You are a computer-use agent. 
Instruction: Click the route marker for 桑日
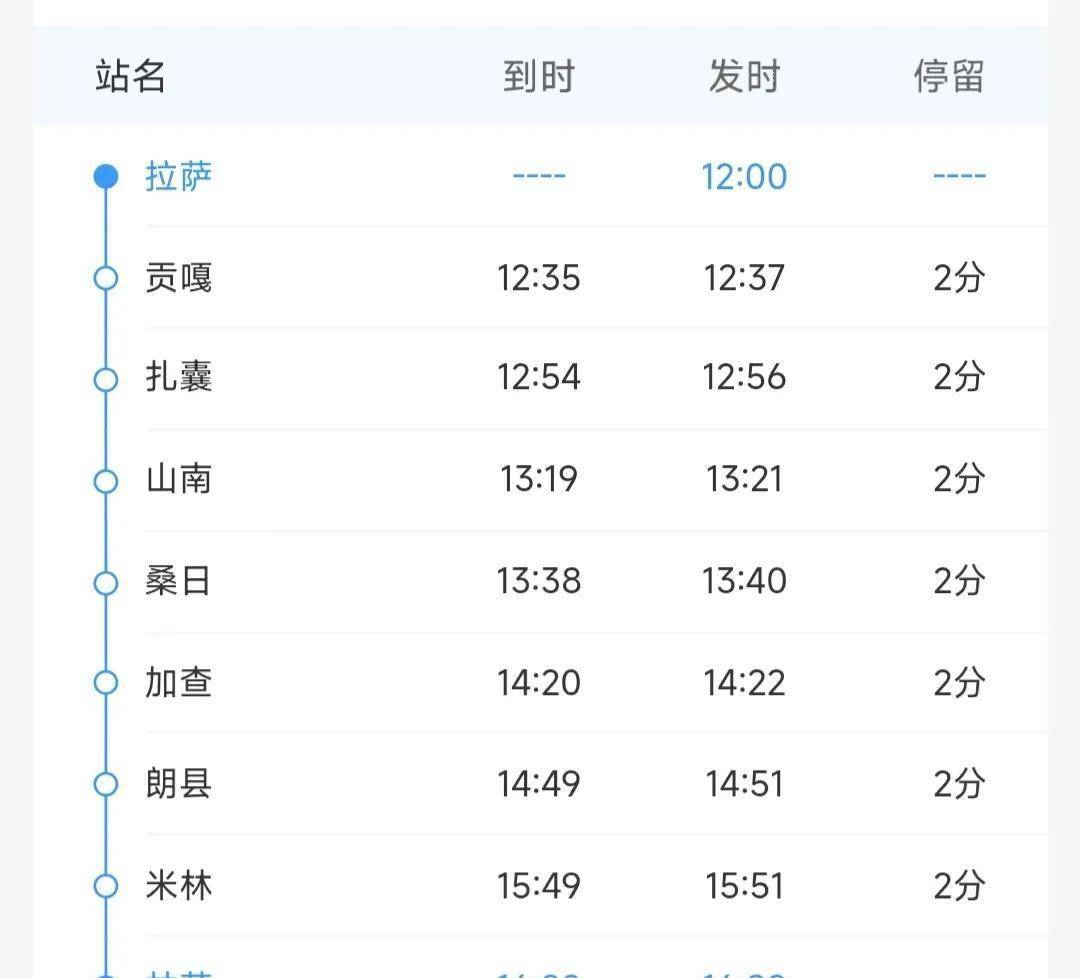tap(106, 582)
